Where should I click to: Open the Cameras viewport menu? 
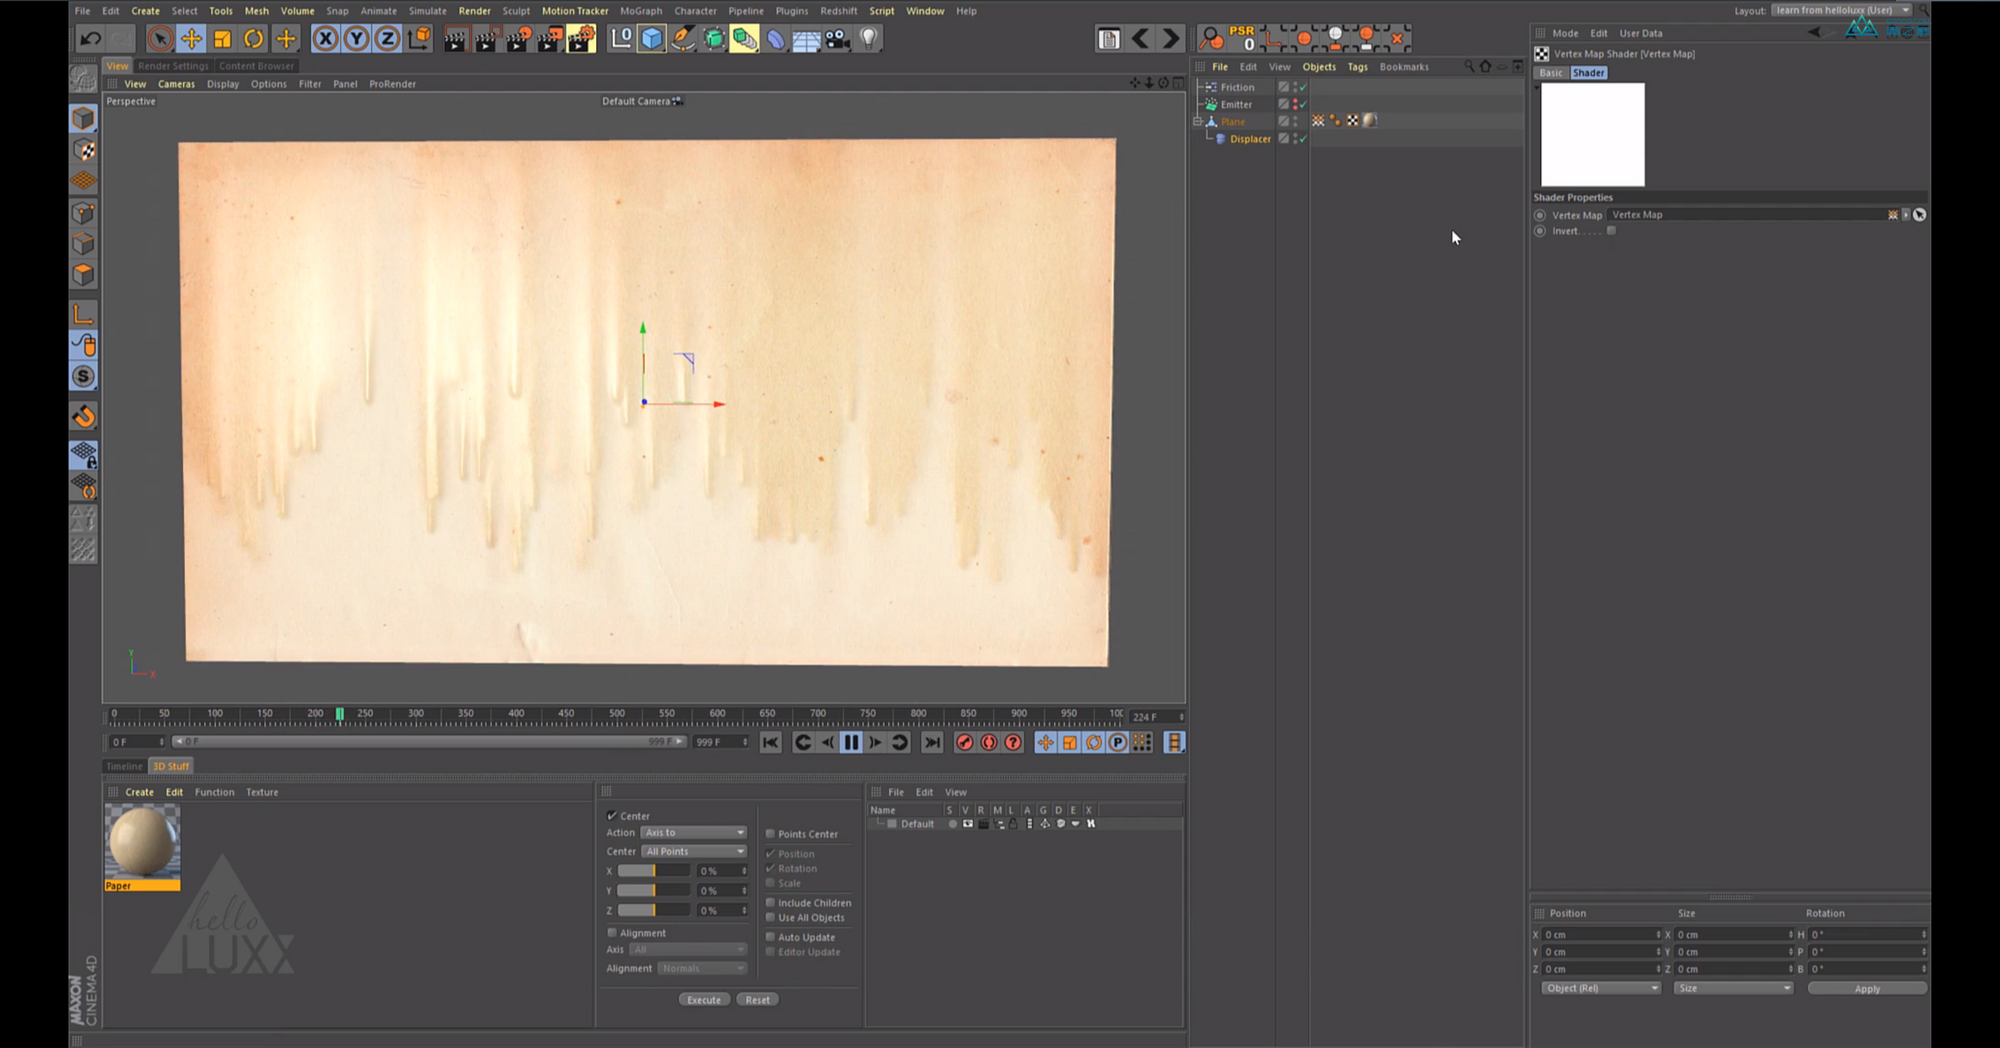[176, 84]
